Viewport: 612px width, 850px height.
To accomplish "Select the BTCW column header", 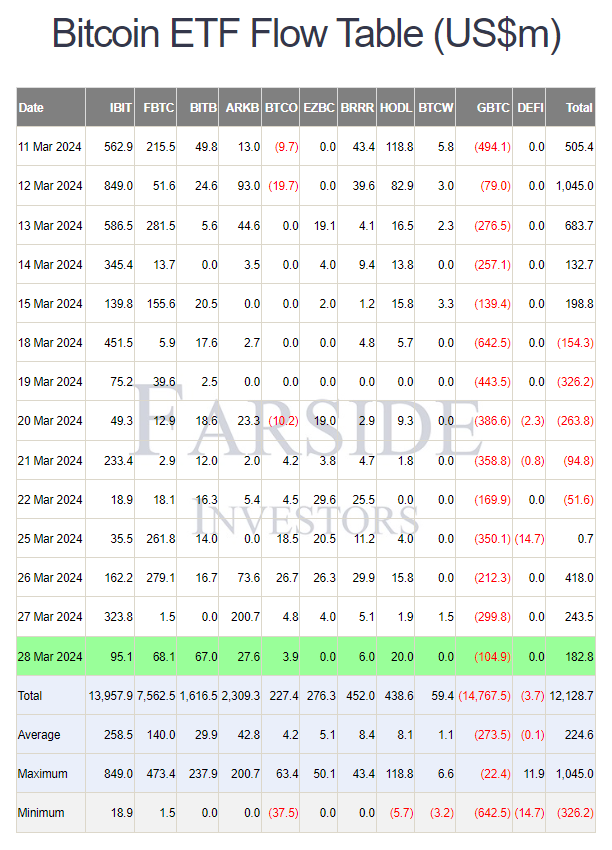I will 435,107.
